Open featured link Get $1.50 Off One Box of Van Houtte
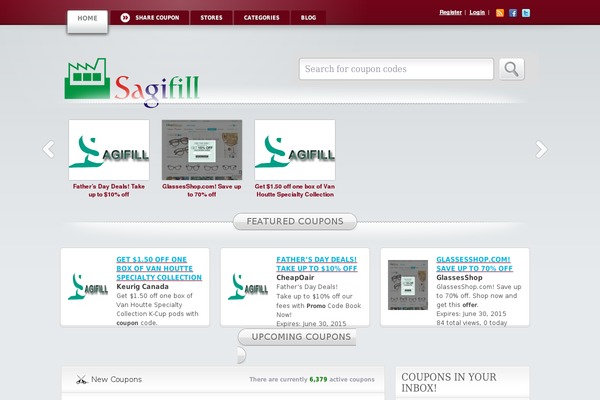 click(x=159, y=268)
